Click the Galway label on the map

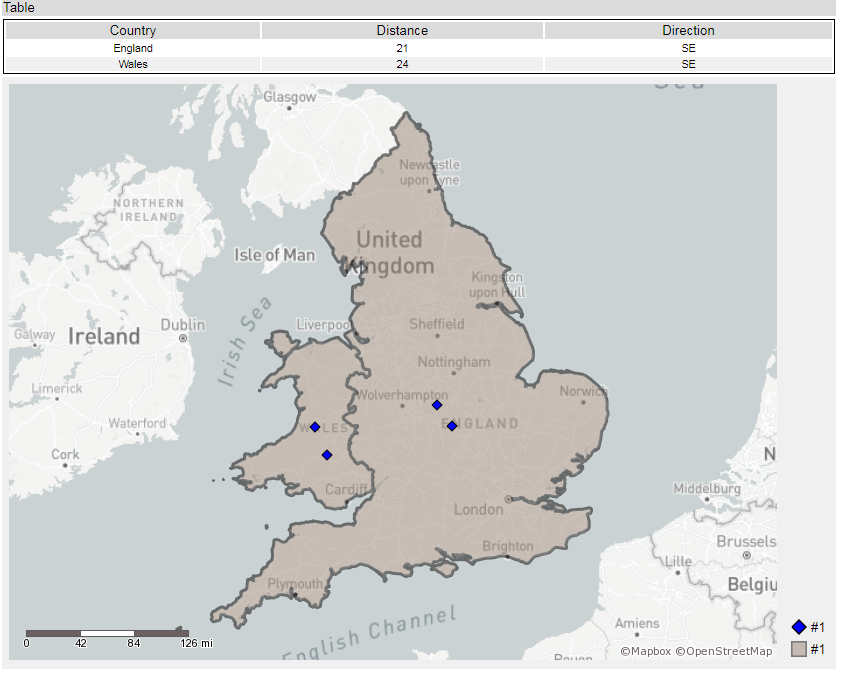coord(35,334)
